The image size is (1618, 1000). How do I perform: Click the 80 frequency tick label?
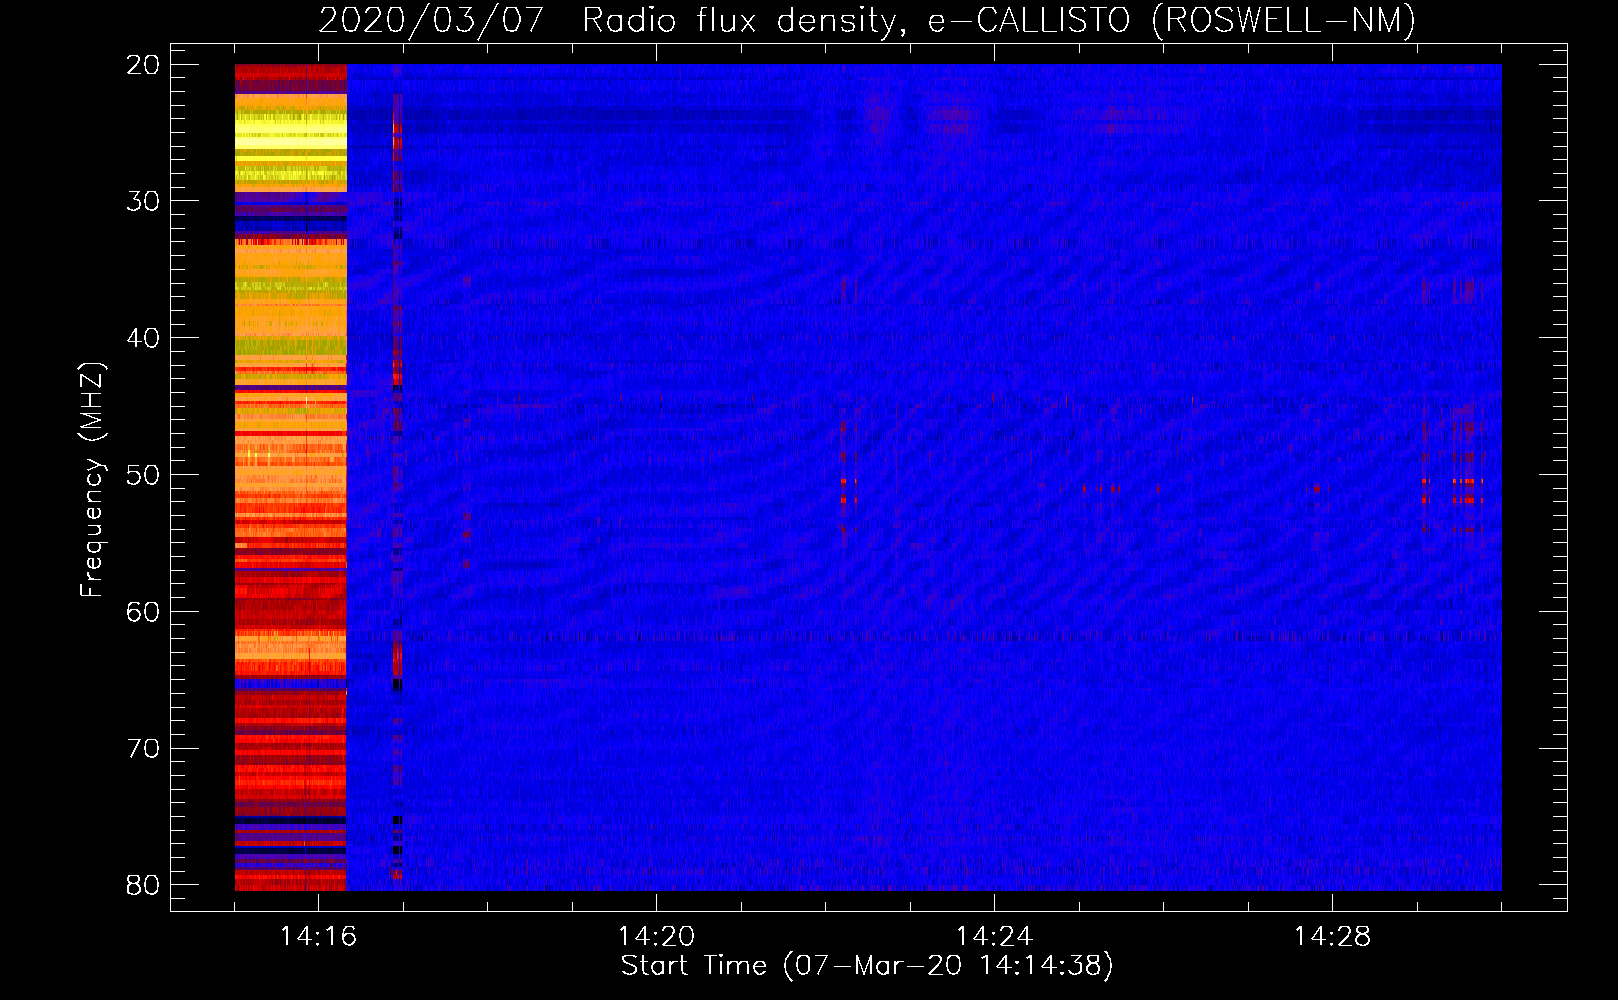tap(143, 885)
